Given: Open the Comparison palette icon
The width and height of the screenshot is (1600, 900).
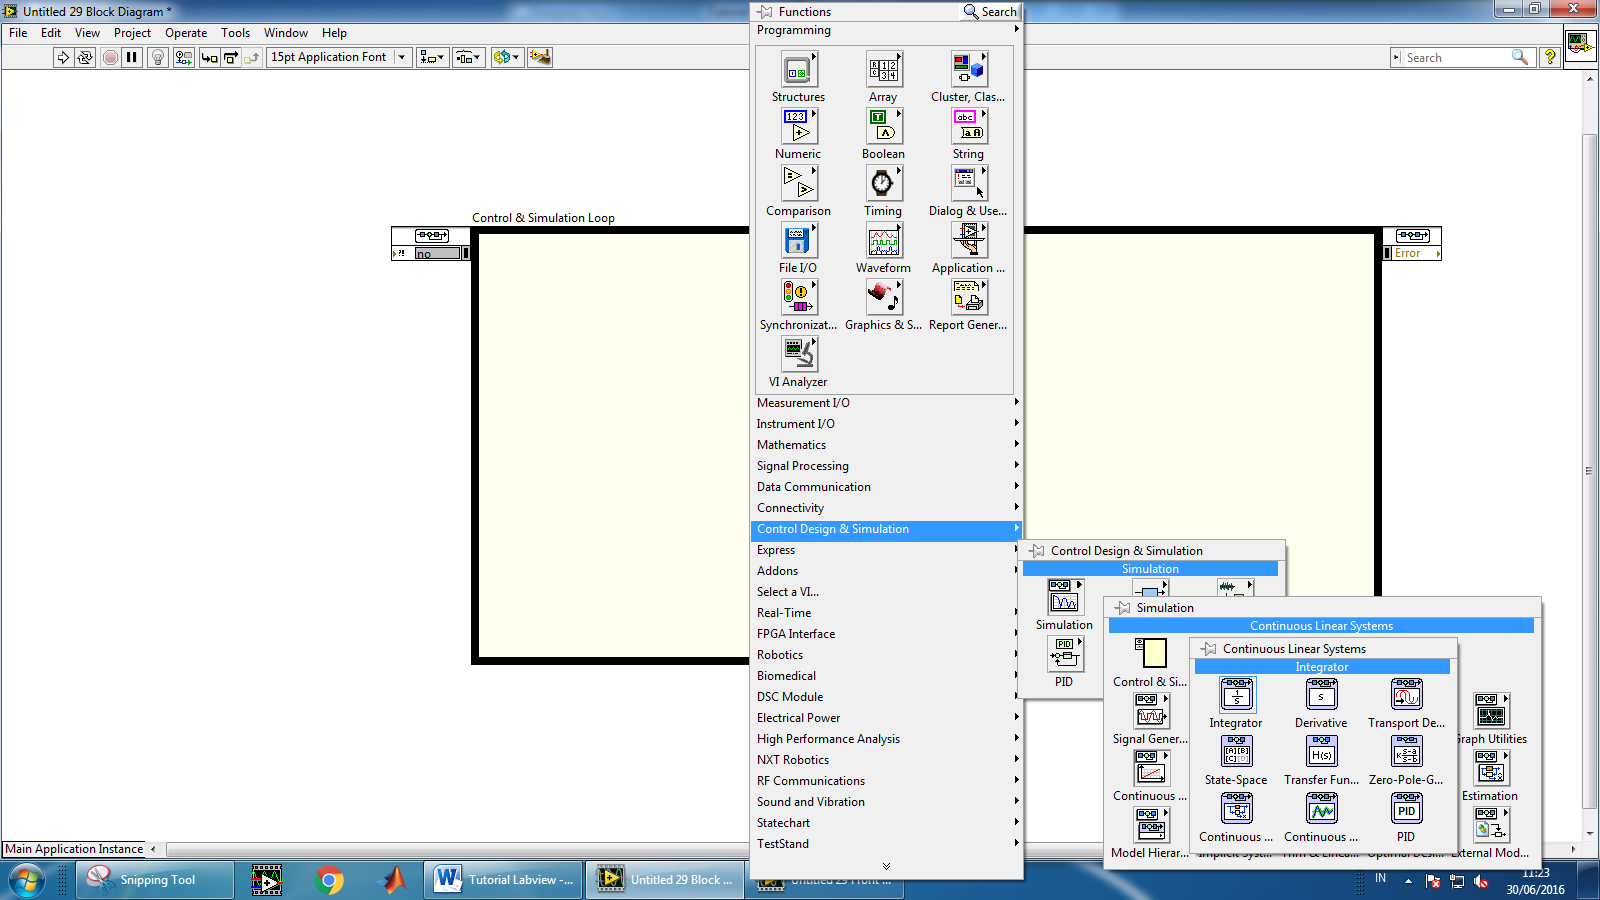Looking at the screenshot, I should [798, 183].
